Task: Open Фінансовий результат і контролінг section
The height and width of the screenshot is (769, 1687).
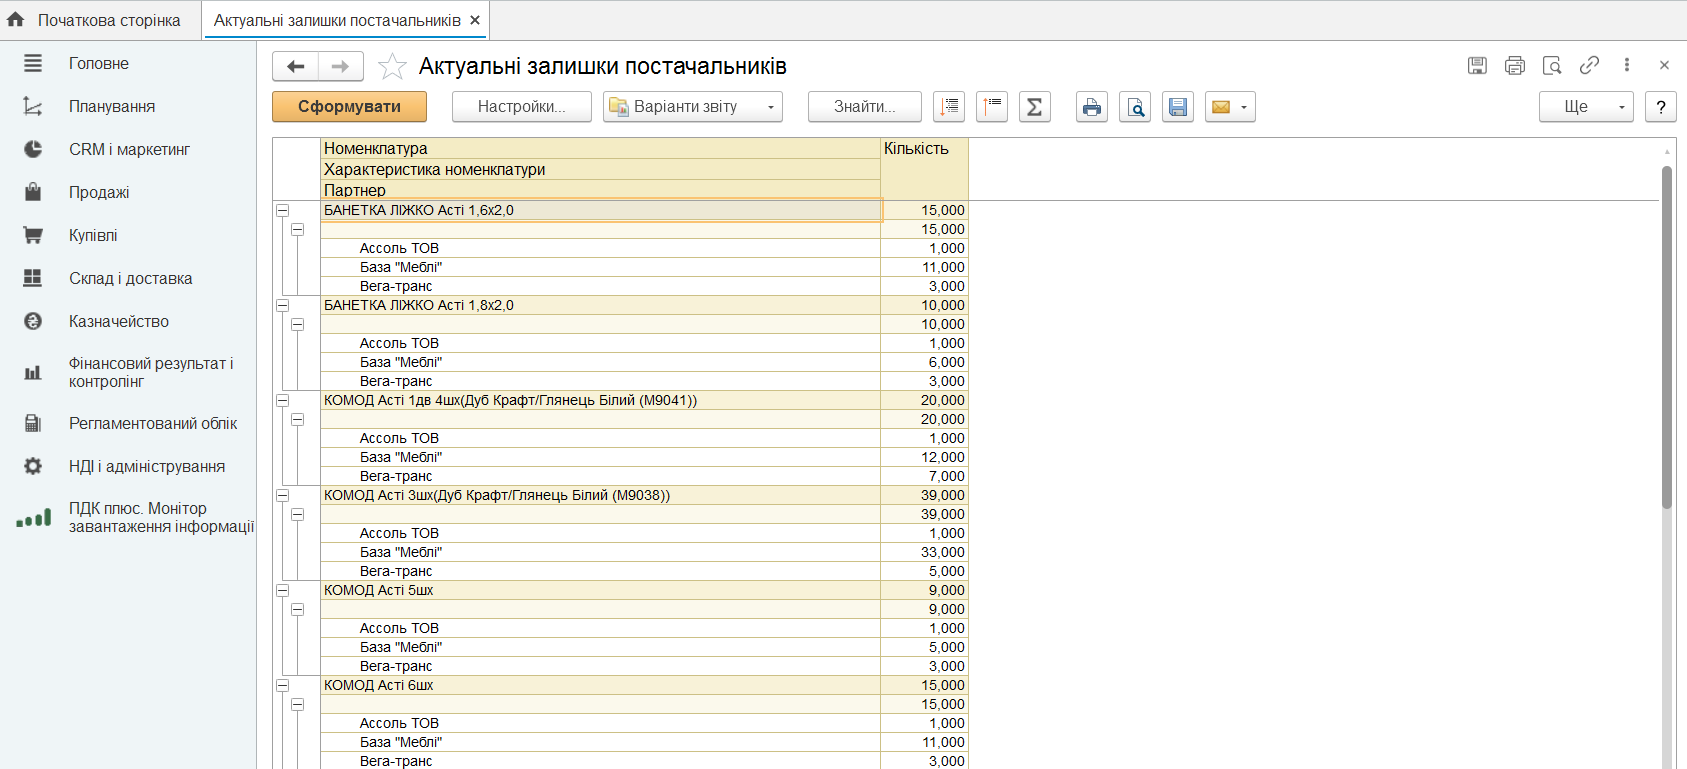Action: click(x=128, y=372)
